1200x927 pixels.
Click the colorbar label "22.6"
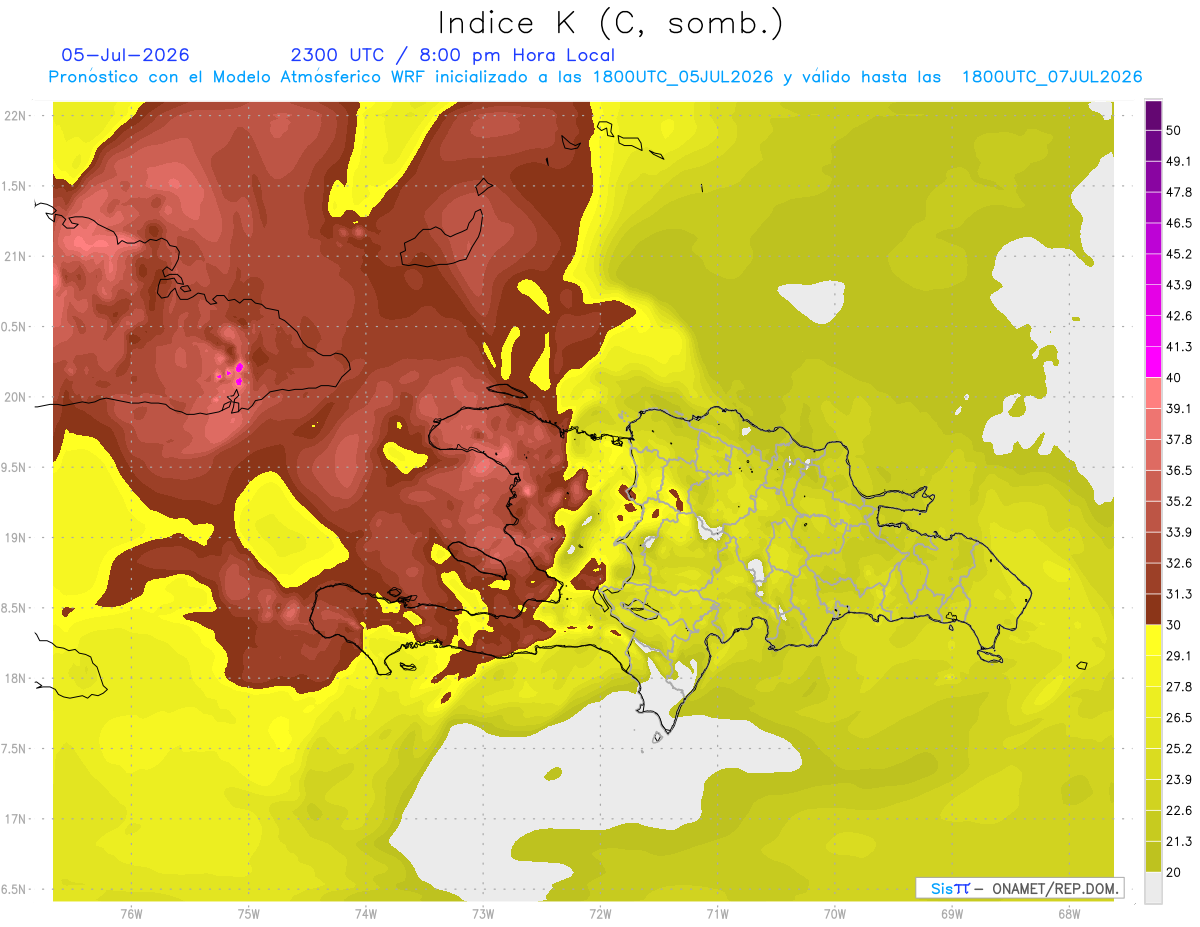coord(1178,811)
